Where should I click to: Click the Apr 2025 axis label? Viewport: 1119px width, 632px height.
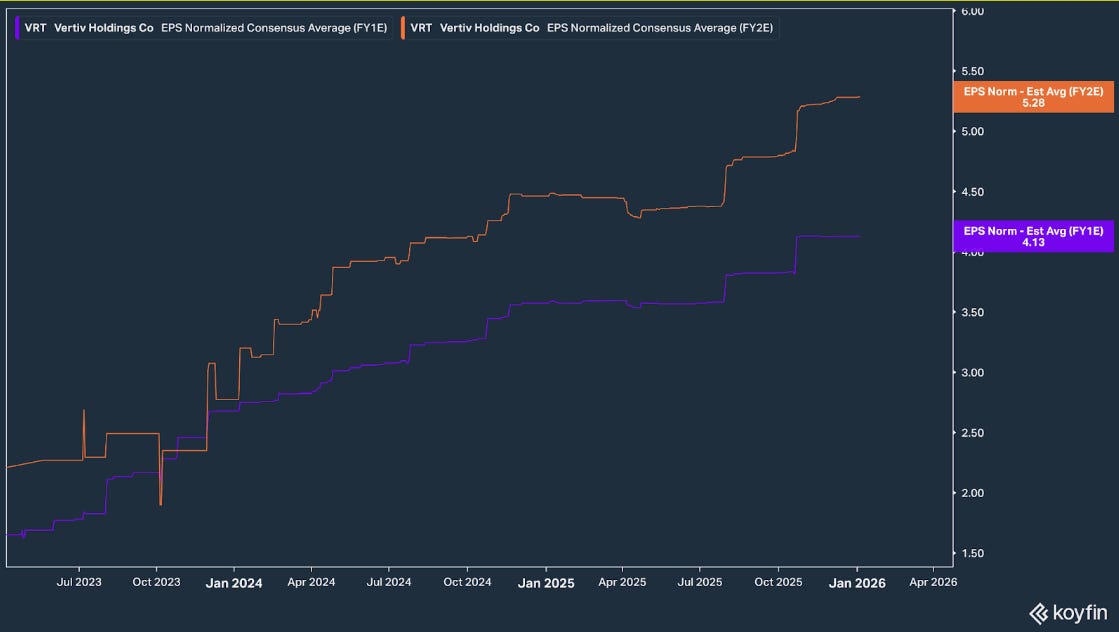pos(622,582)
